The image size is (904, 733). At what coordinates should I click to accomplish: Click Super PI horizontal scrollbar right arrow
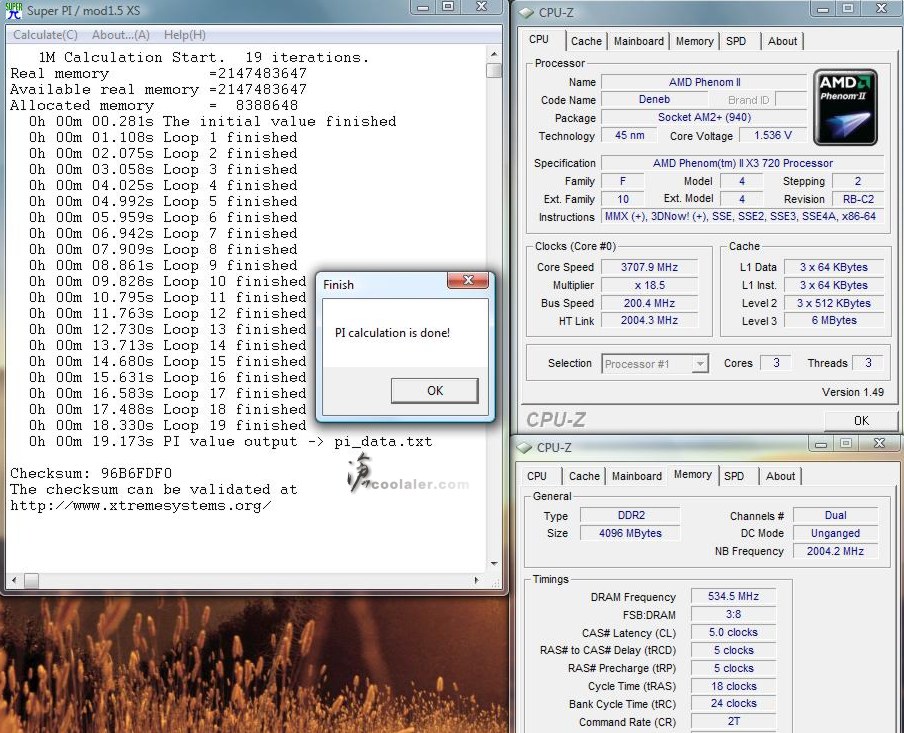(x=476, y=580)
